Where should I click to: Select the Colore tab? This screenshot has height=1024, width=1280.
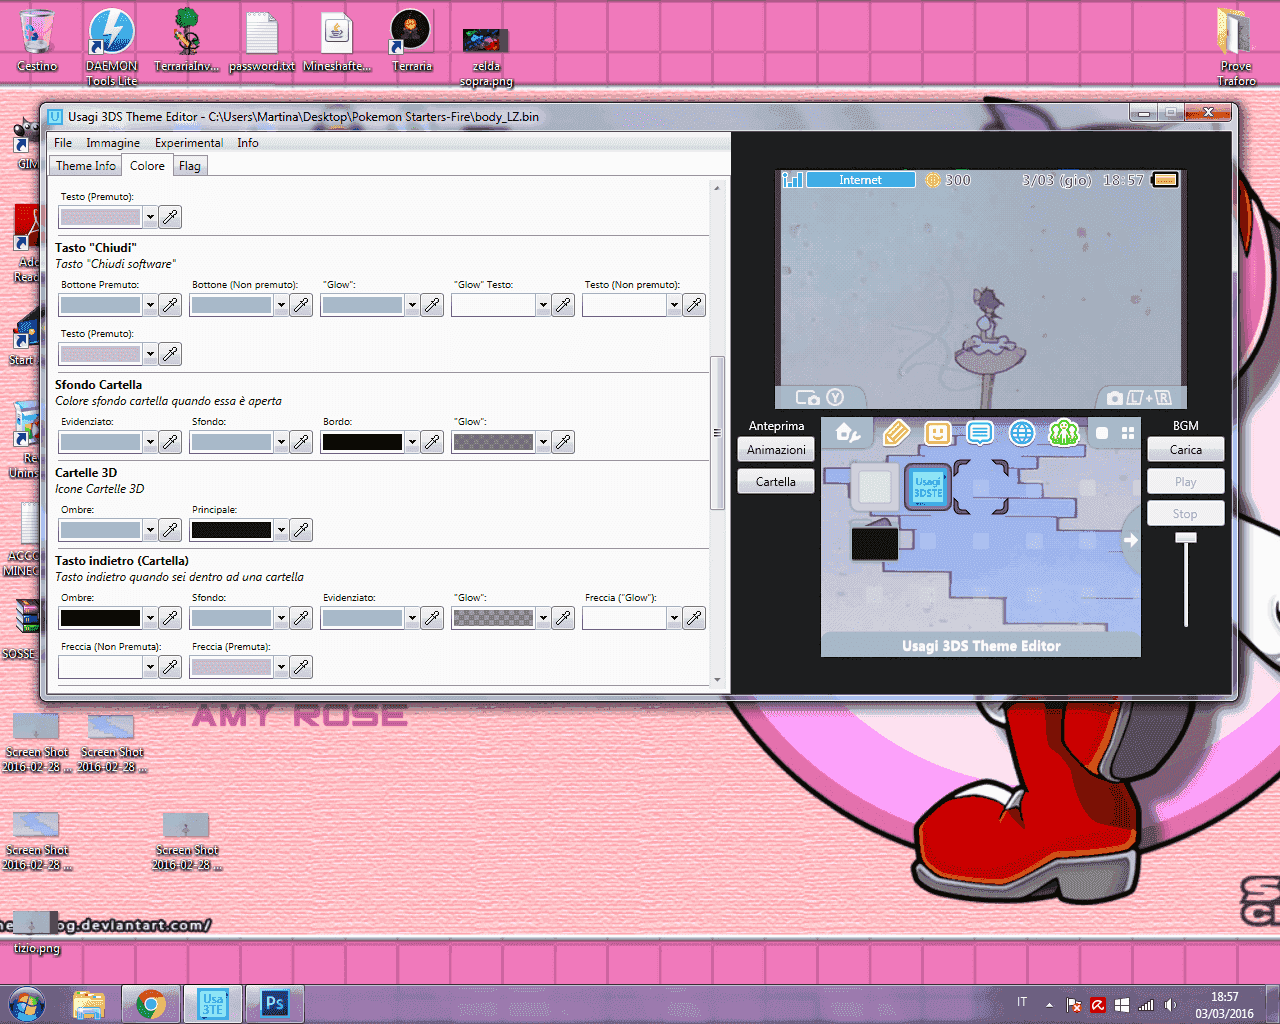[147, 165]
